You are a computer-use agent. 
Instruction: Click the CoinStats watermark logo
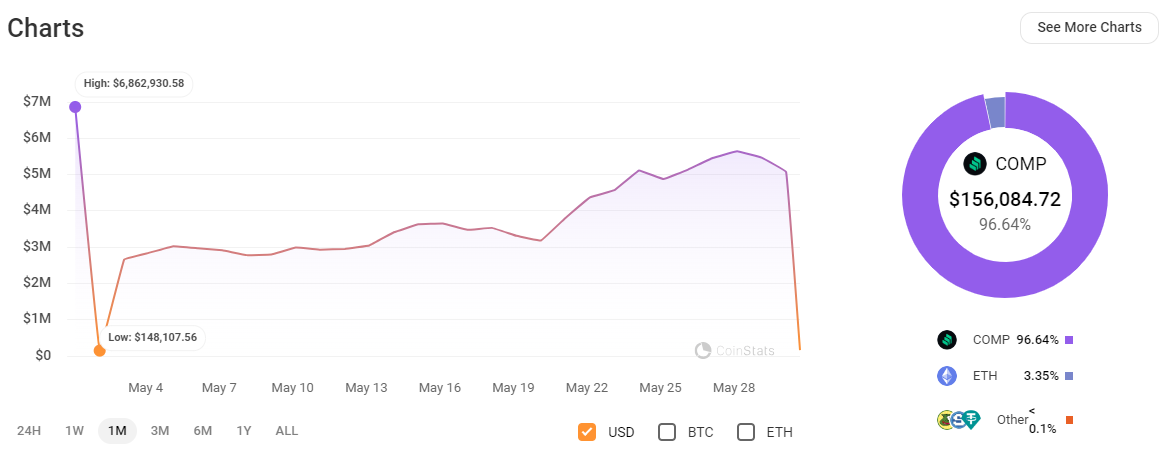703,350
